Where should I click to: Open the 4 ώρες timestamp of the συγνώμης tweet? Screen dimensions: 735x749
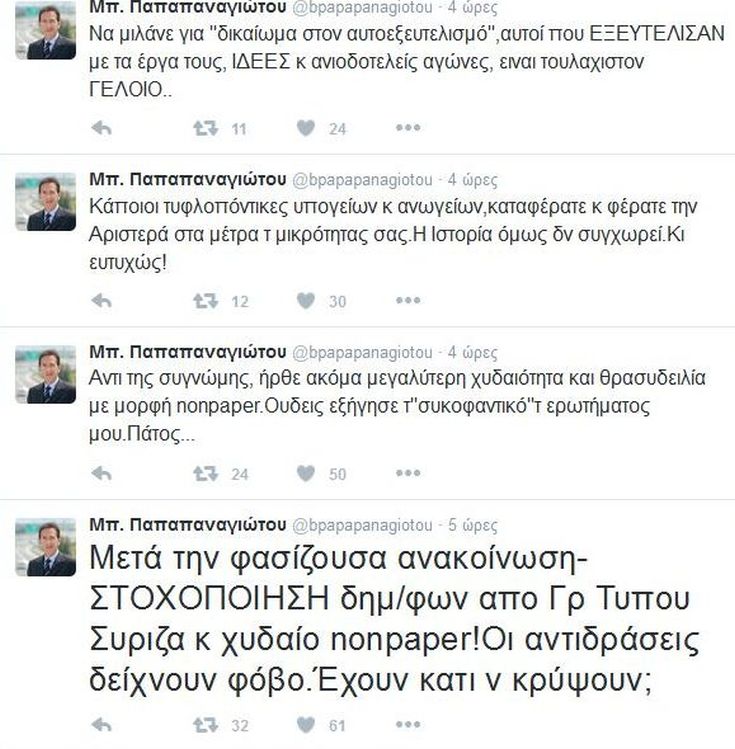tap(472, 353)
